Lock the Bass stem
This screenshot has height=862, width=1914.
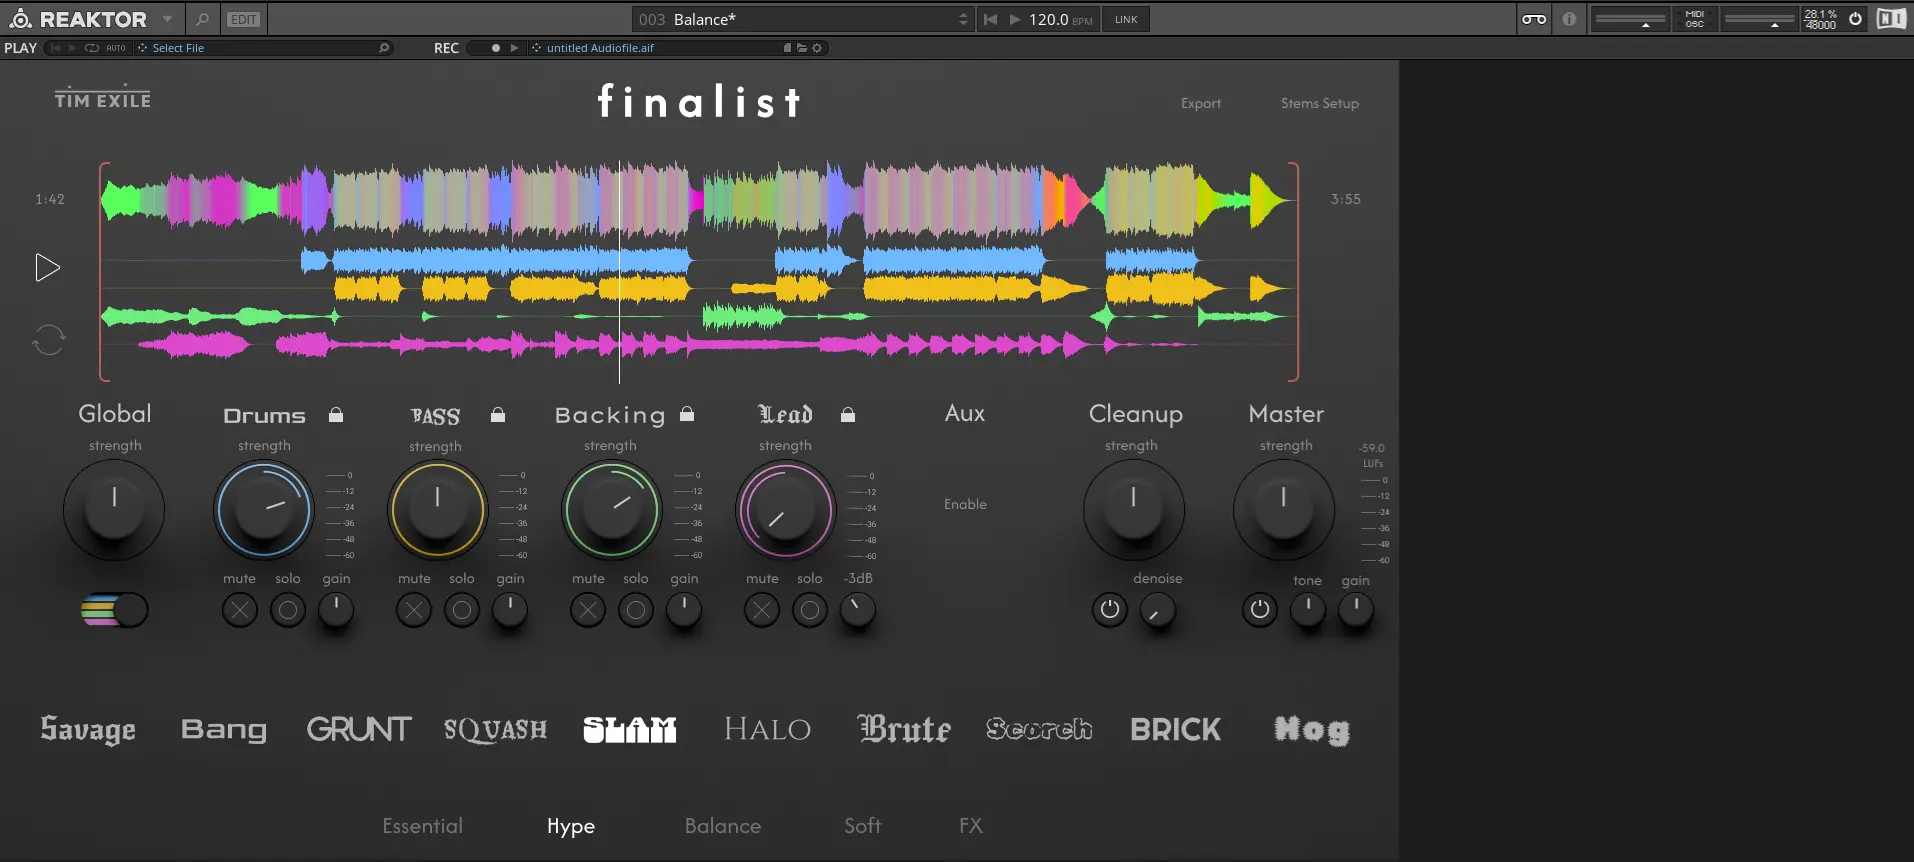(x=498, y=414)
